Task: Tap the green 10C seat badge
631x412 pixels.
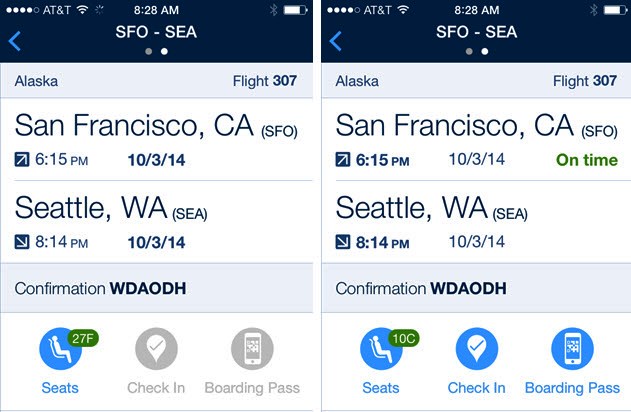Action: [x=403, y=336]
